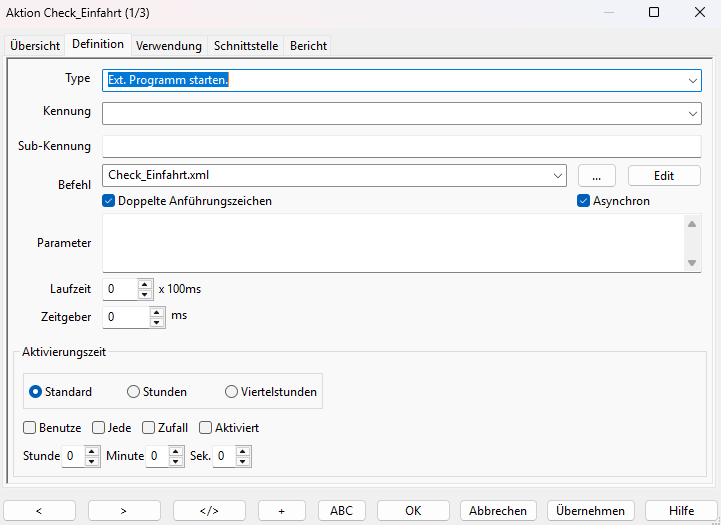The image size is (721, 525).
Task: Open the XML view '</>' button
Action: (209, 510)
